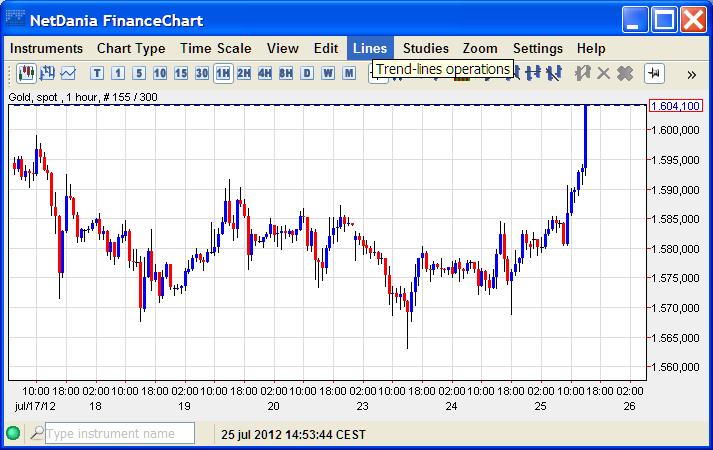
Task: Switch to 15 minute time scale
Action: 181,73
